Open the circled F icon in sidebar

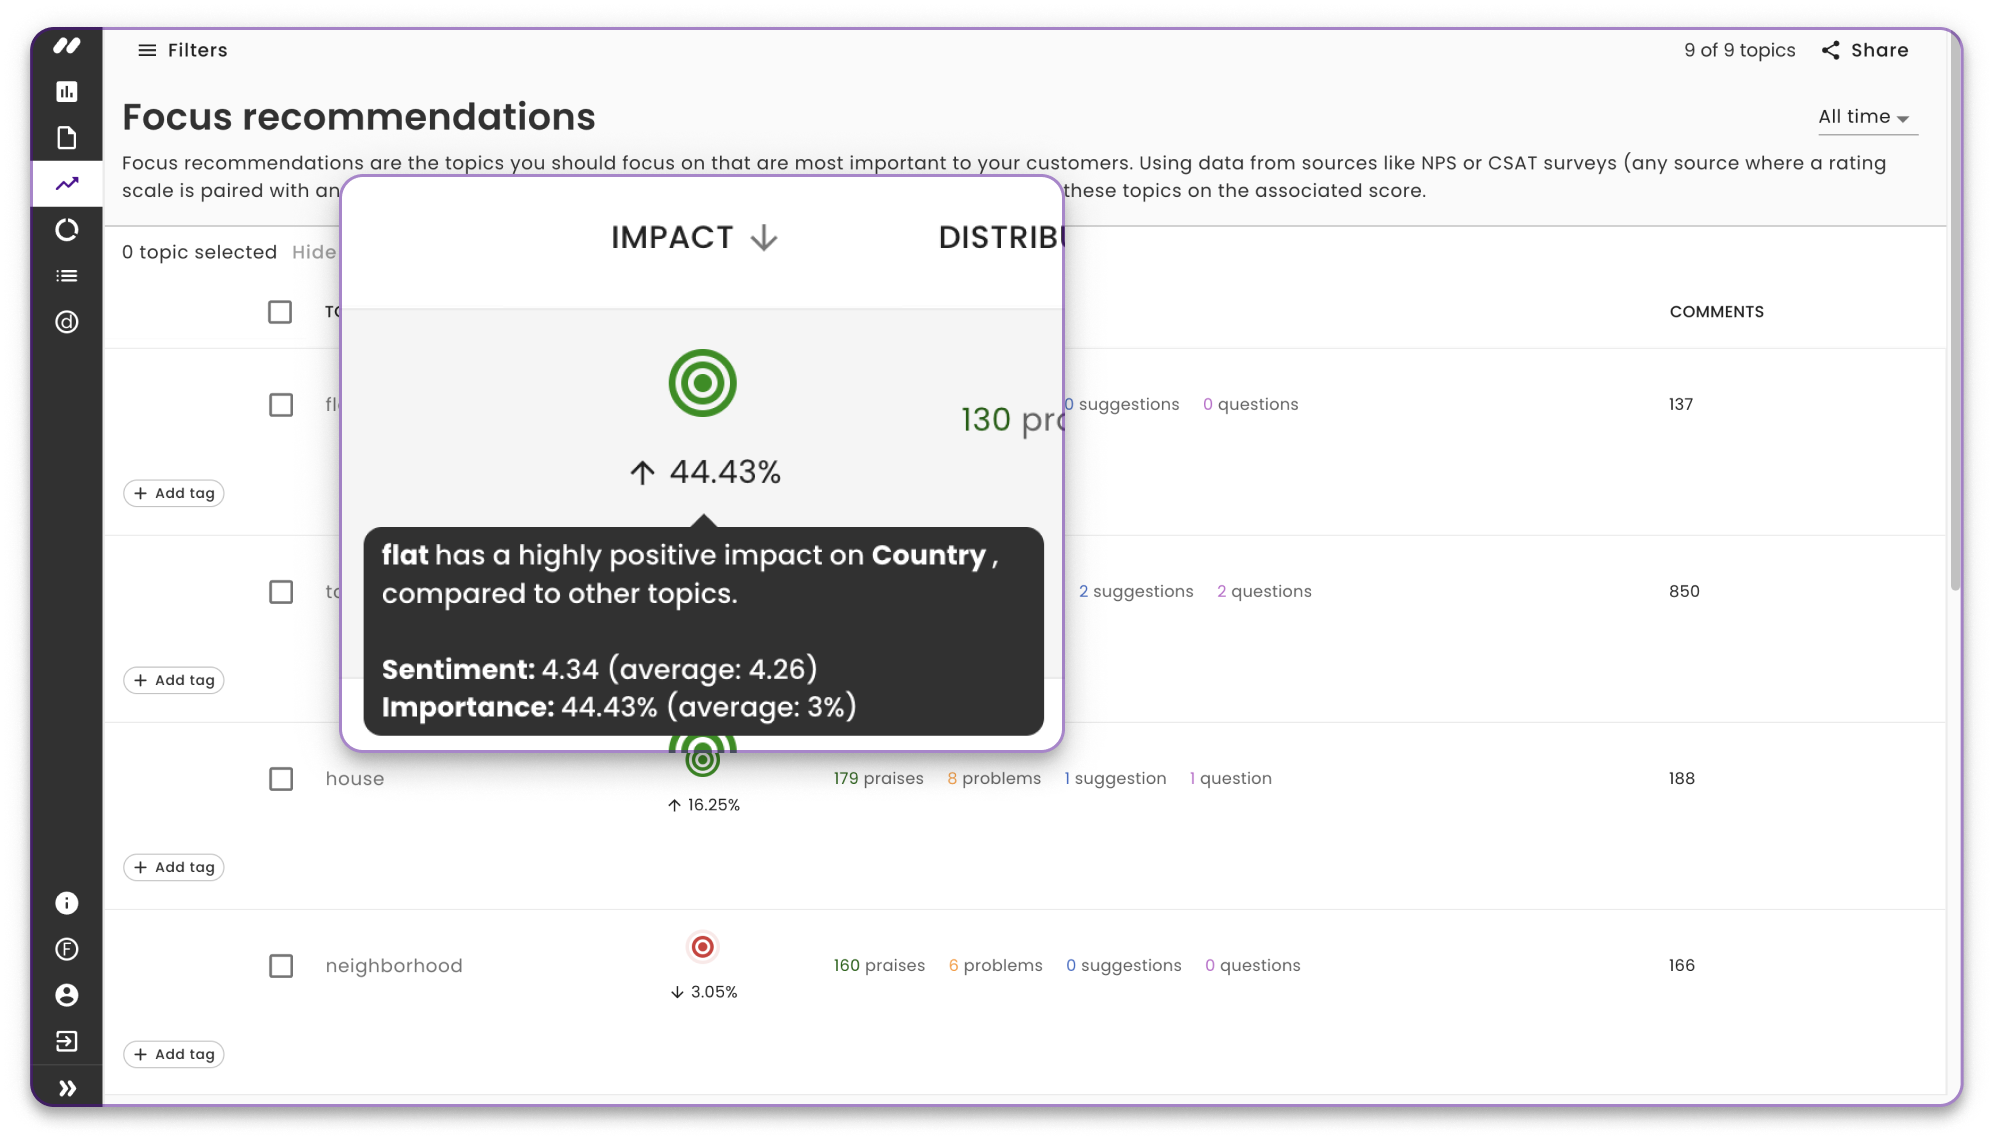pos(67,949)
